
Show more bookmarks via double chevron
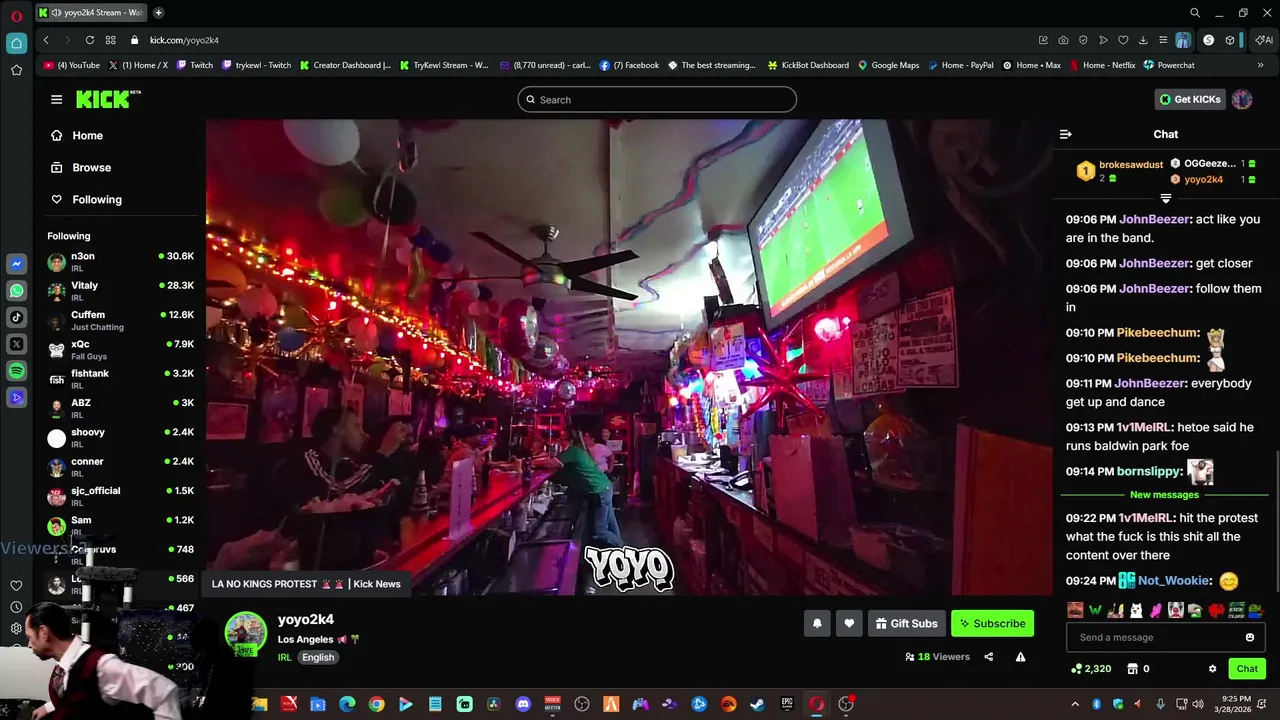coord(1261,65)
